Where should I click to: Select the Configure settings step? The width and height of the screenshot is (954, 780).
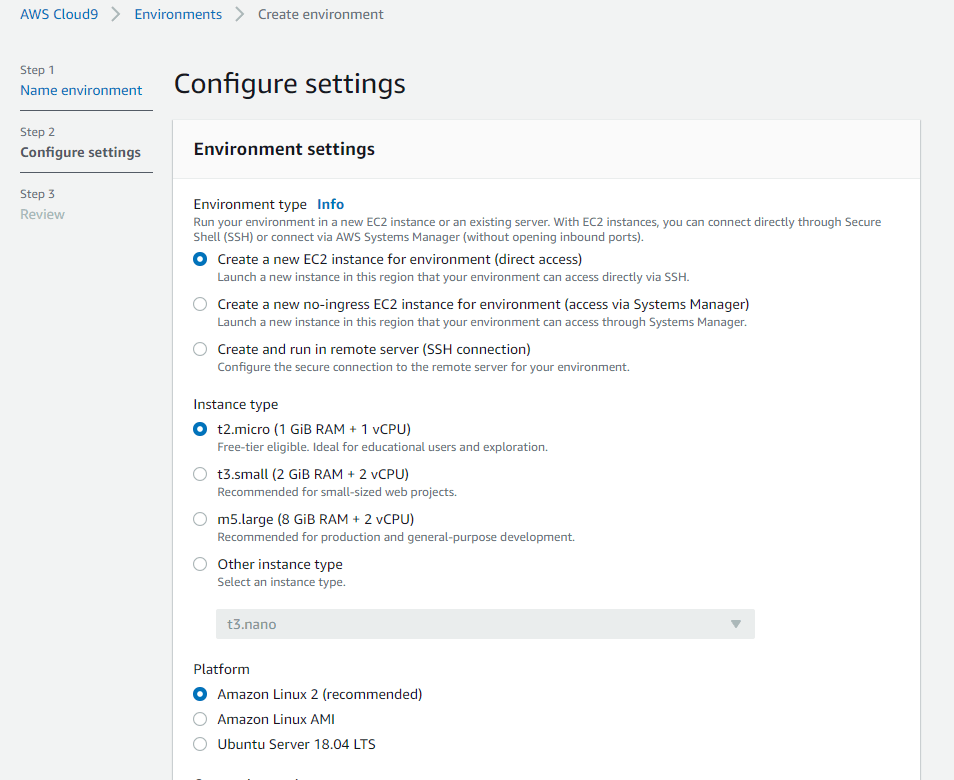pos(80,153)
